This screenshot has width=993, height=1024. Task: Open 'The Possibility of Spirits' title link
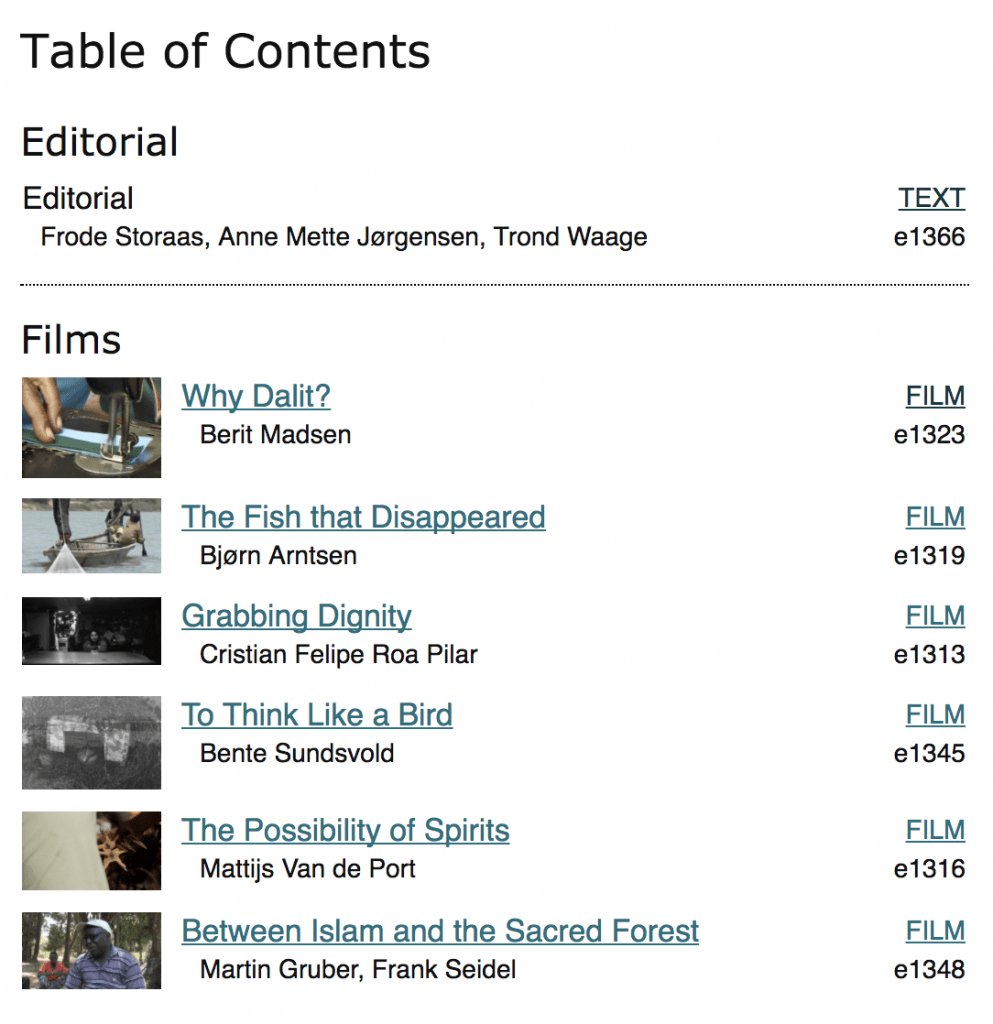(345, 831)
